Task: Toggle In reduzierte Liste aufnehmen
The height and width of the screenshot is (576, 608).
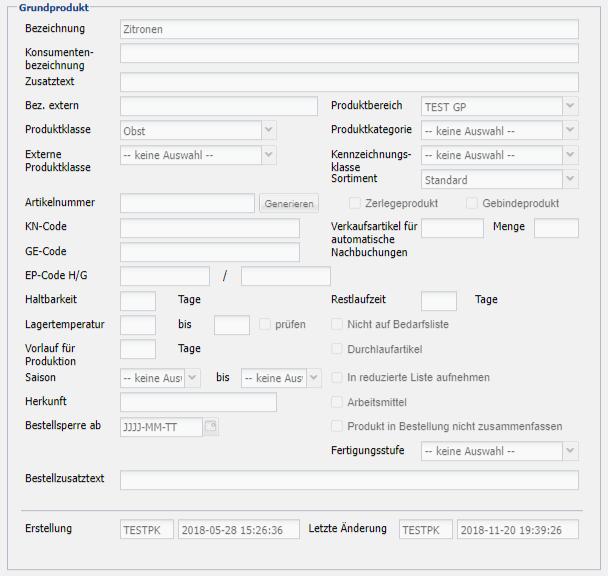Action: (338, 377)
